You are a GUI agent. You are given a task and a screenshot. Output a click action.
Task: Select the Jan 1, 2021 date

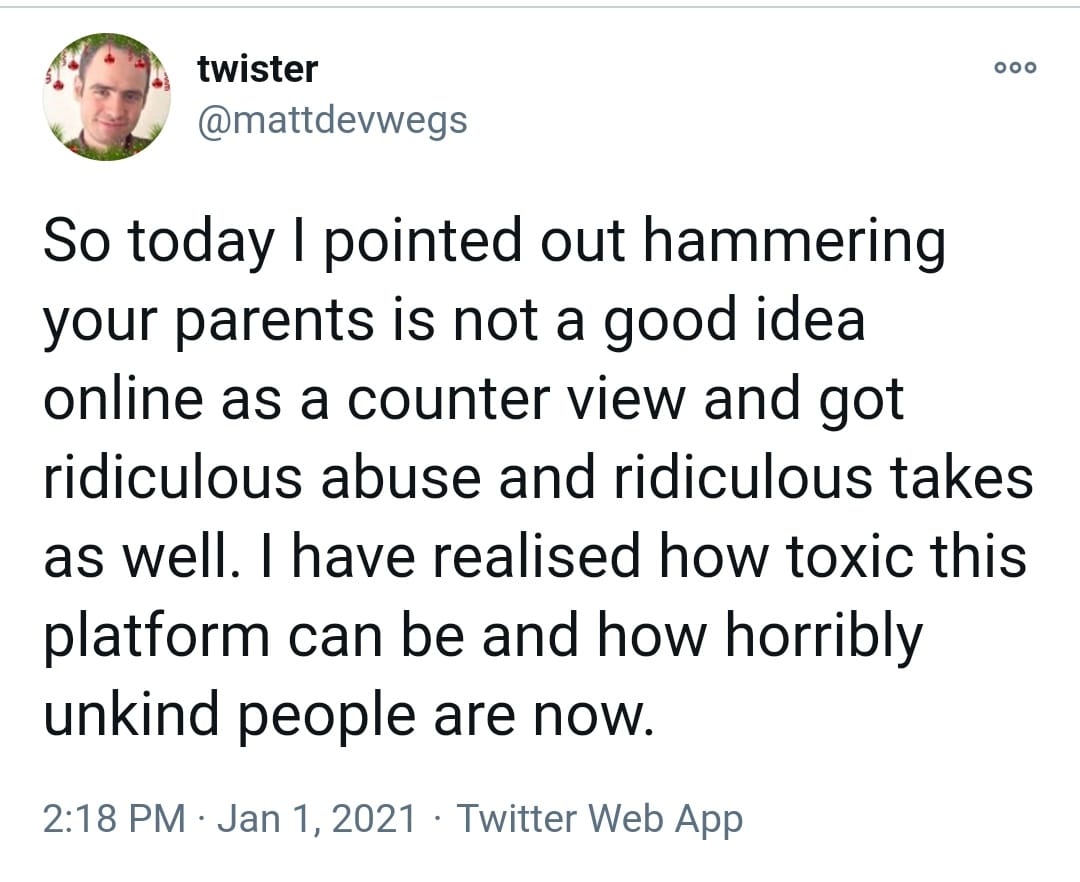[317, 818]
